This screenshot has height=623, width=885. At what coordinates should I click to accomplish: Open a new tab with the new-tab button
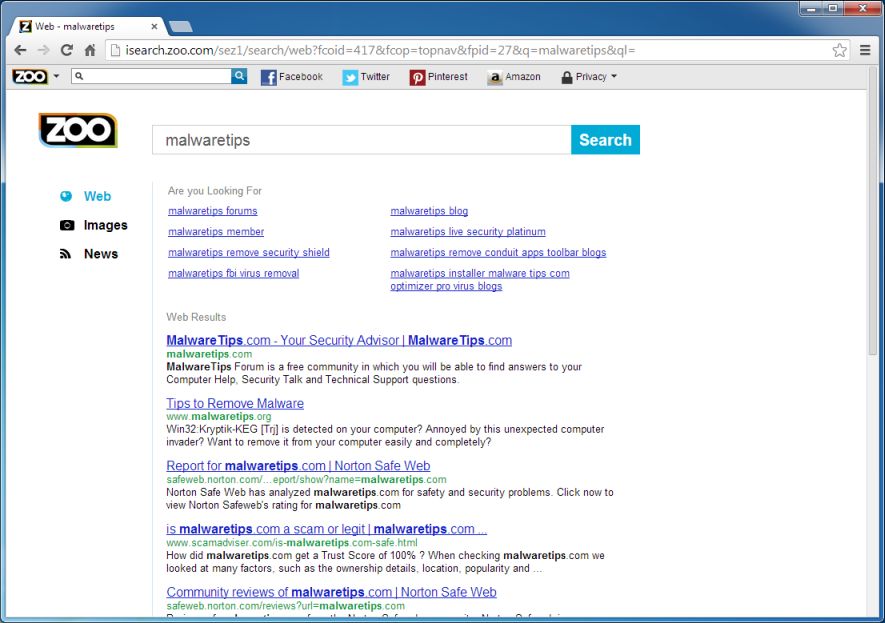tap(181, 27)
